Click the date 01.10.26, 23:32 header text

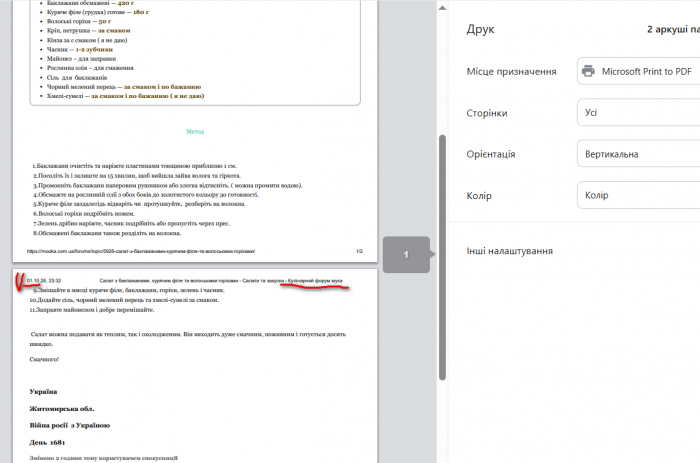point(44,280)
